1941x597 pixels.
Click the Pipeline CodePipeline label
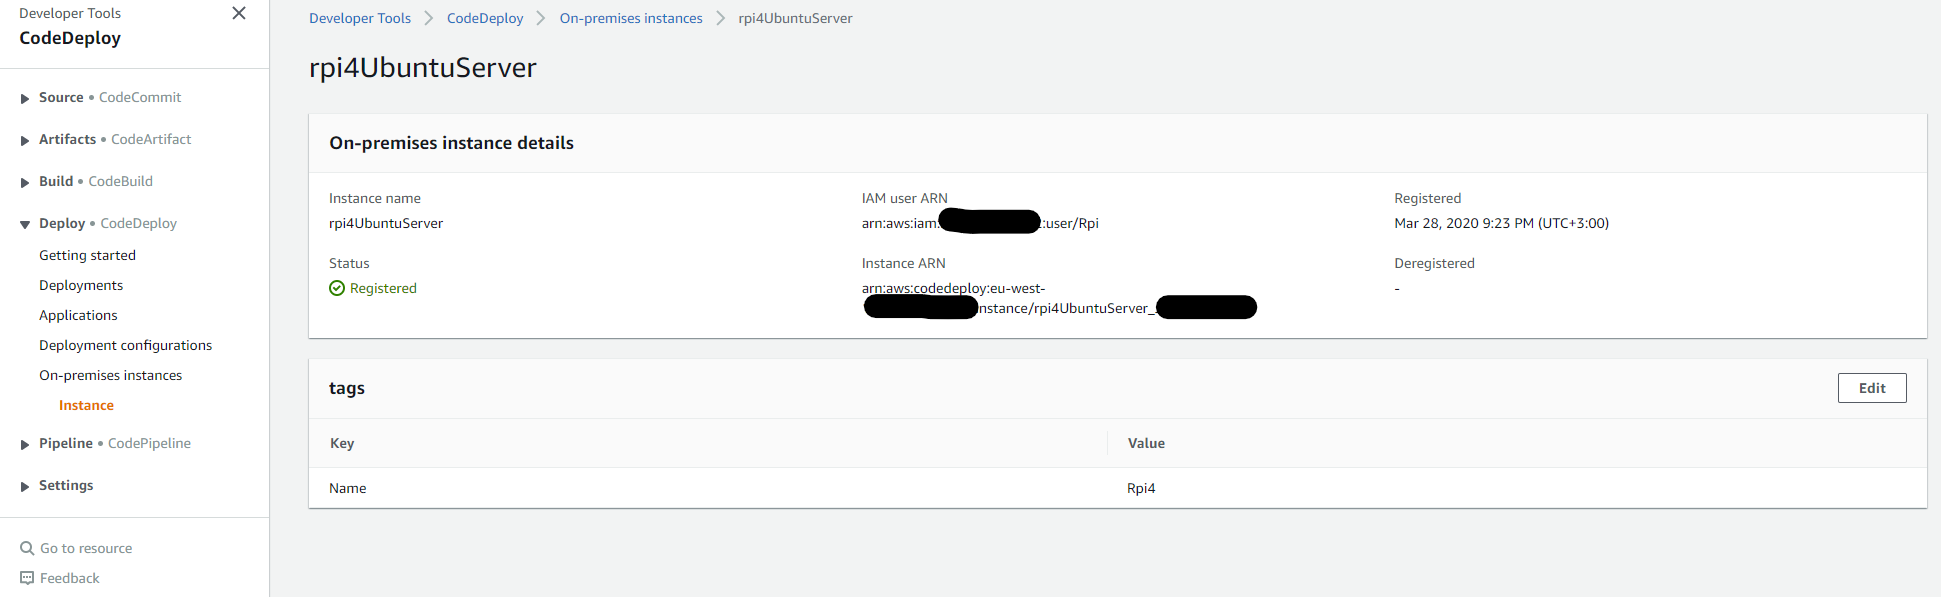point(115,443)
